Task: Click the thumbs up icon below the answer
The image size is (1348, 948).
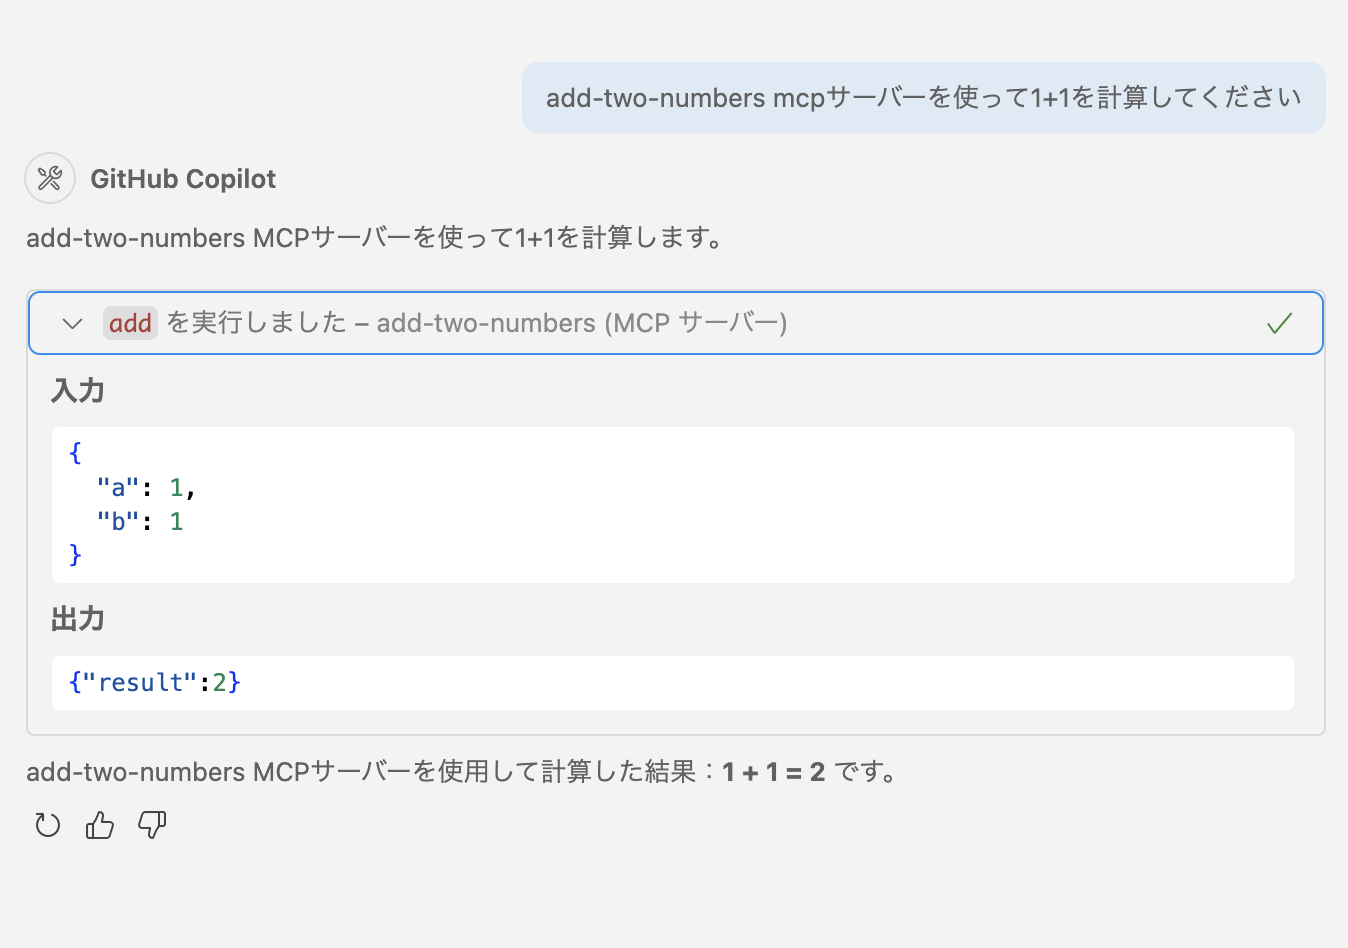Action: pyautogui.click(x=98, y=825)
